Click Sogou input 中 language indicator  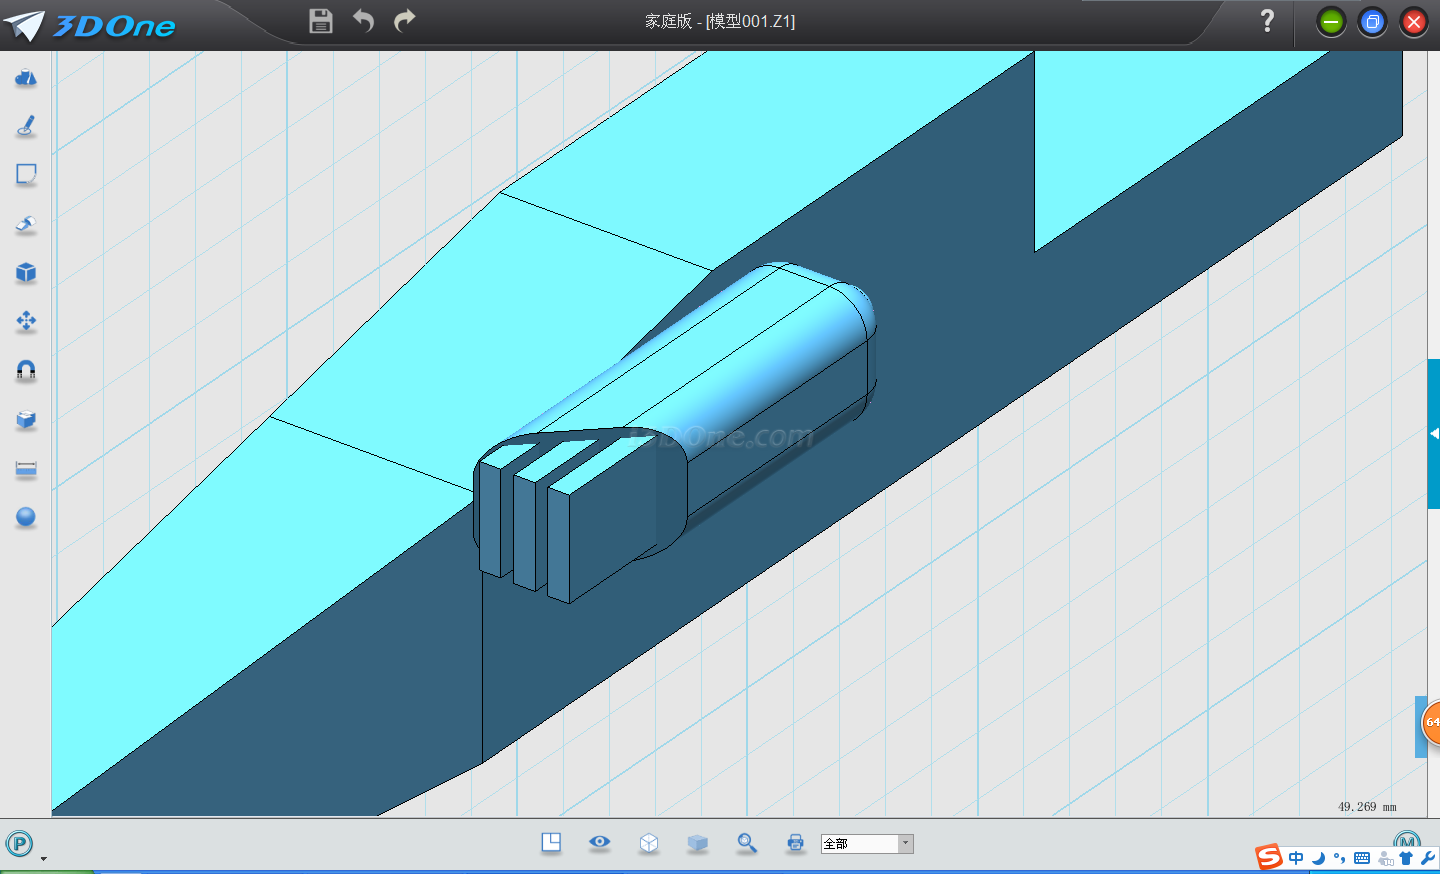[x=1296, y=858]
